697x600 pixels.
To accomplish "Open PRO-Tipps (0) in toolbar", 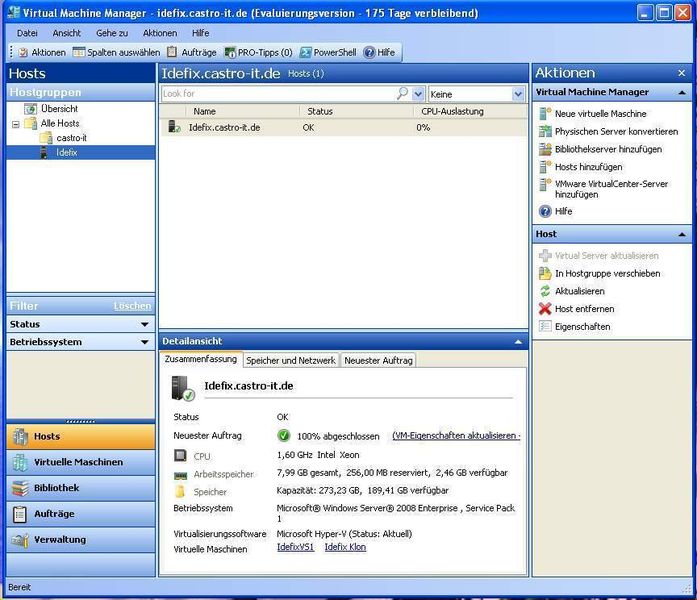I will pos(258,52).
